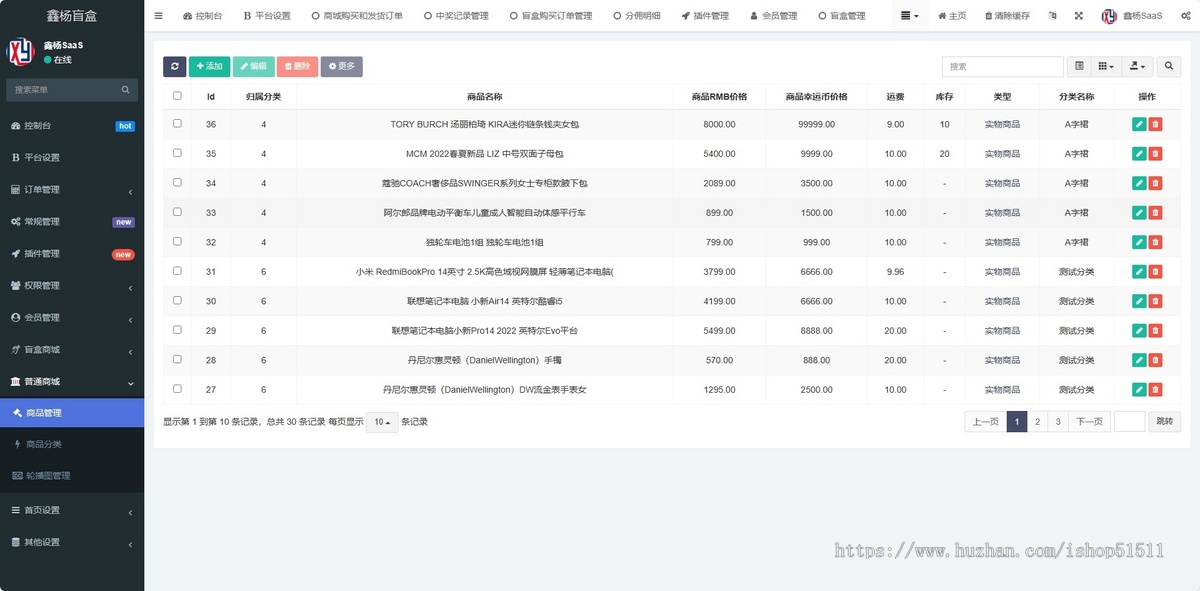Edit the MCM 2022 product row

click(x=1139, y=154)
